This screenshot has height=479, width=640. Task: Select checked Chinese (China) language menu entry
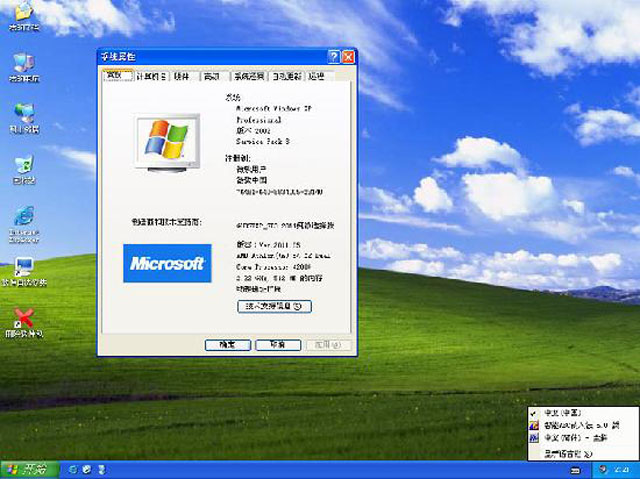pos(582,413)
